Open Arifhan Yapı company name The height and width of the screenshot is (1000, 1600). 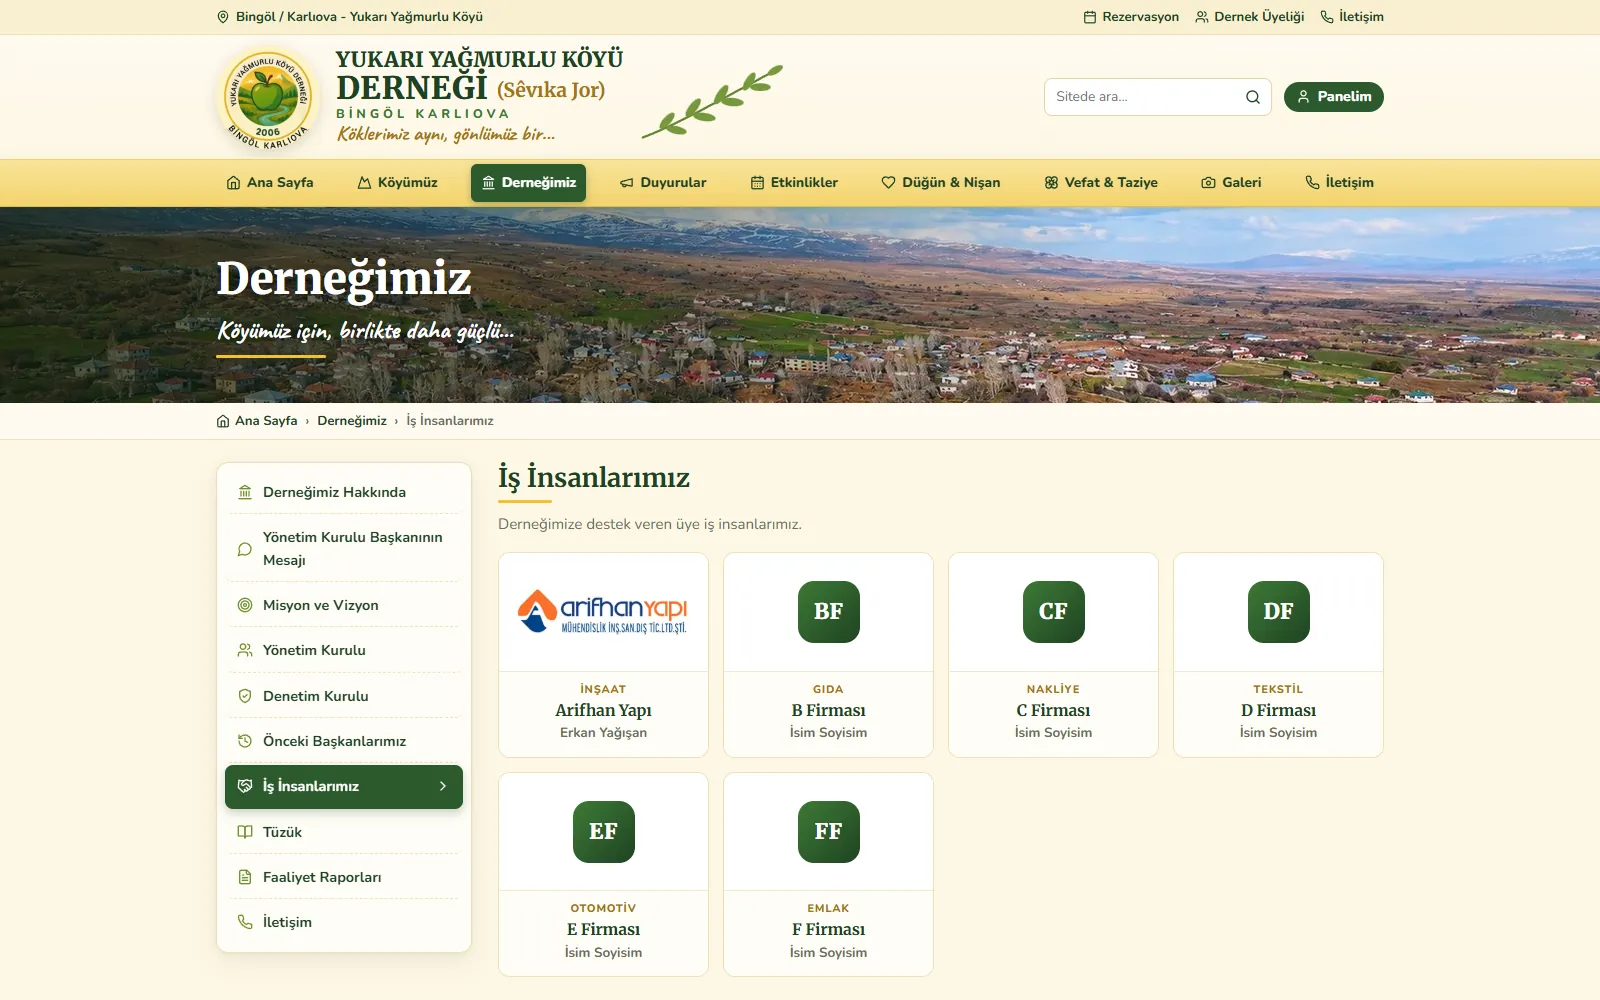tap(603, 710)
